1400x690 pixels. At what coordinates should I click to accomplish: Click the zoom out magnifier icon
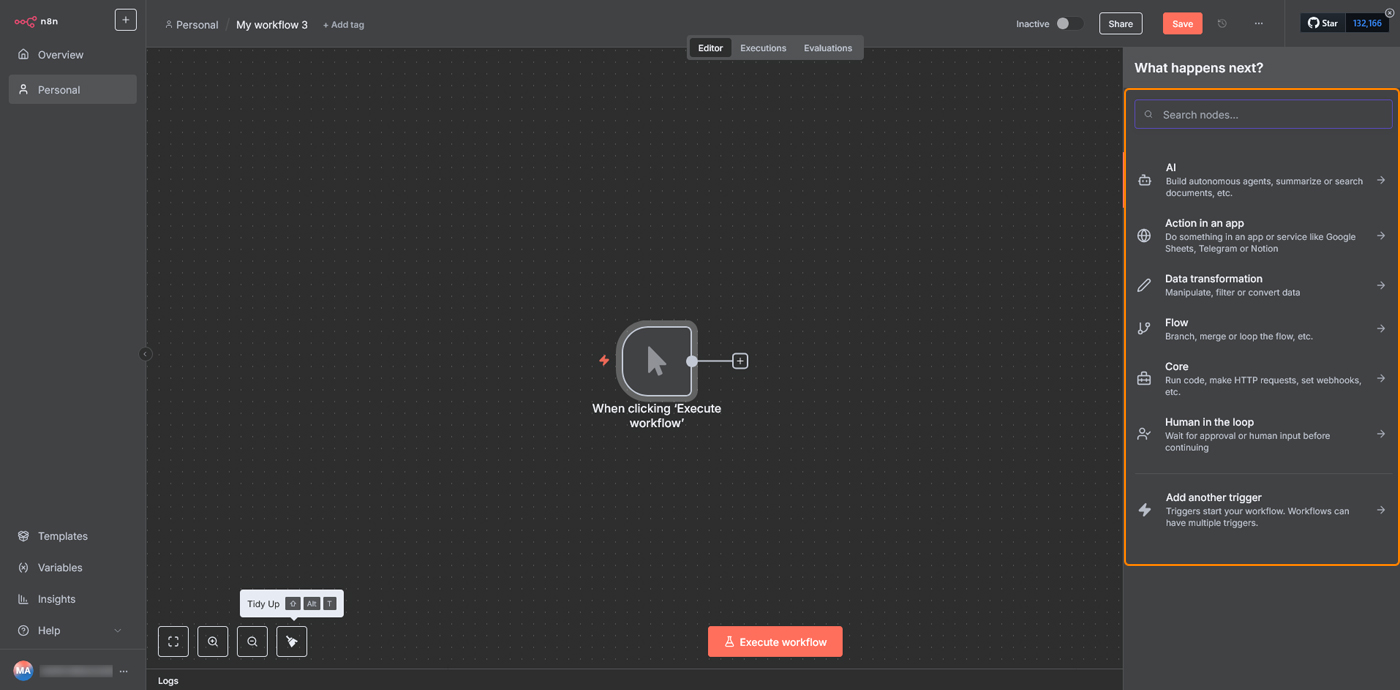(252, 642)
